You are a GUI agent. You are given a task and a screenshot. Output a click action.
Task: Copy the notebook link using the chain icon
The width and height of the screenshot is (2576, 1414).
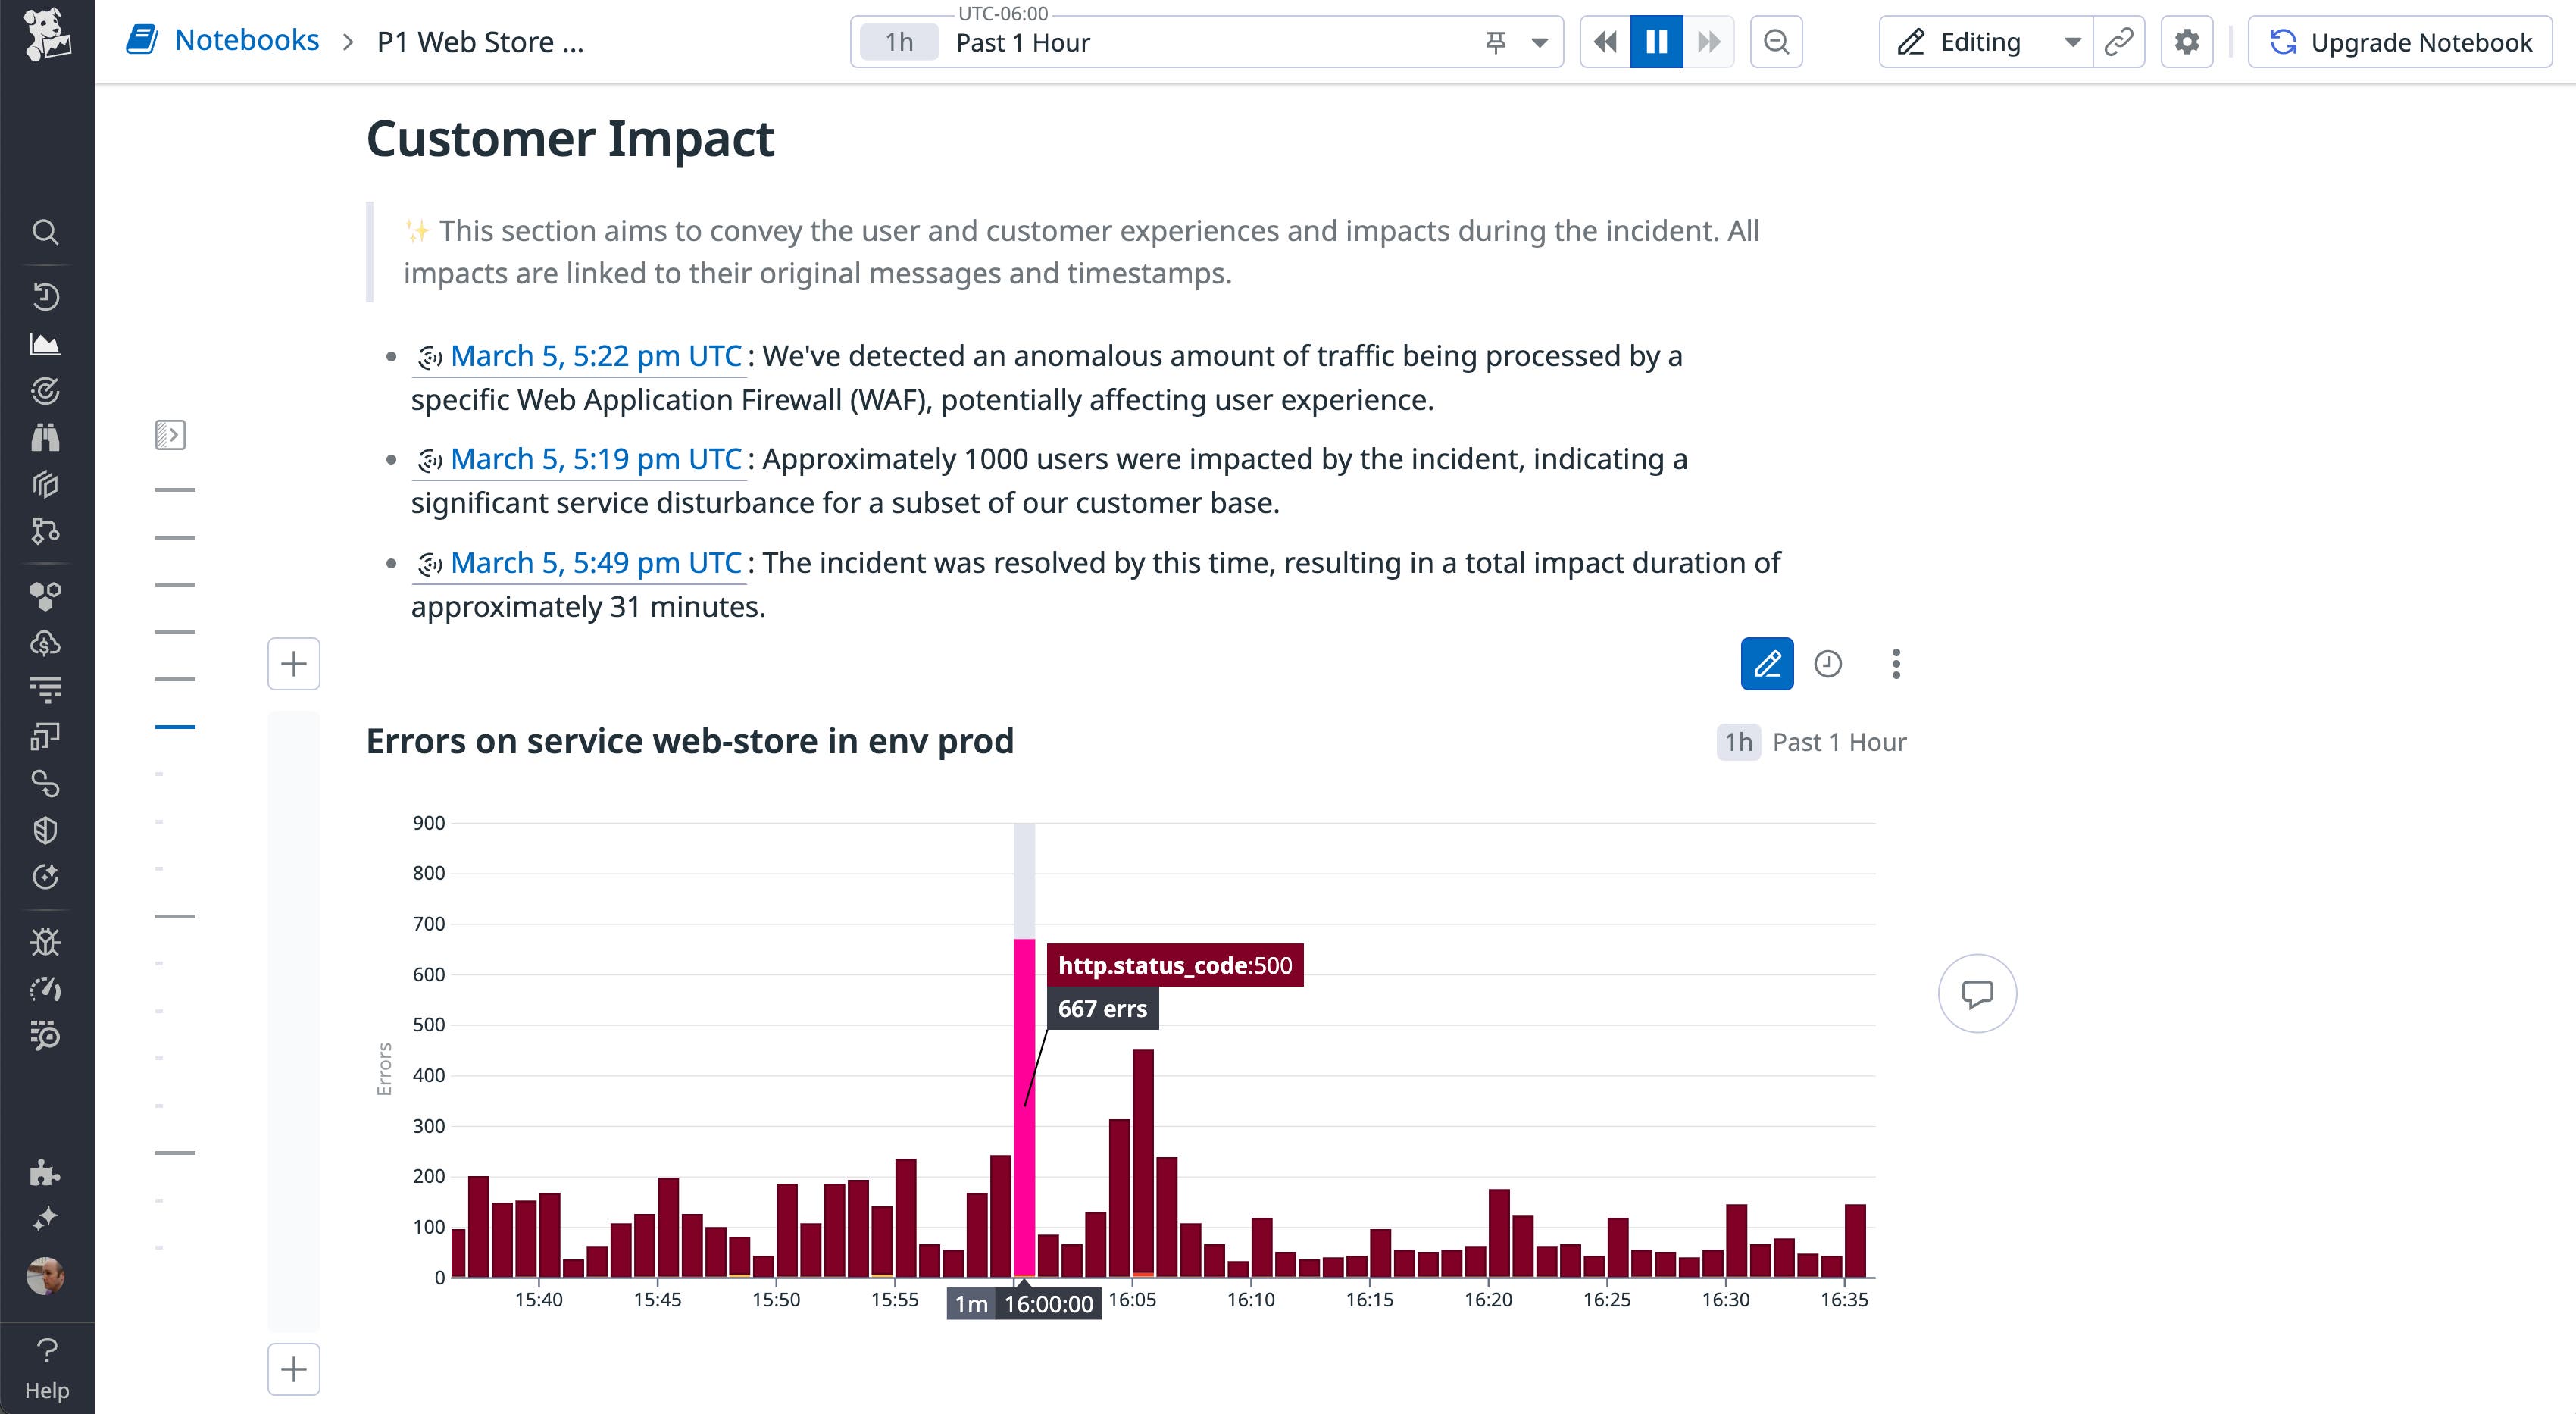2120,42
